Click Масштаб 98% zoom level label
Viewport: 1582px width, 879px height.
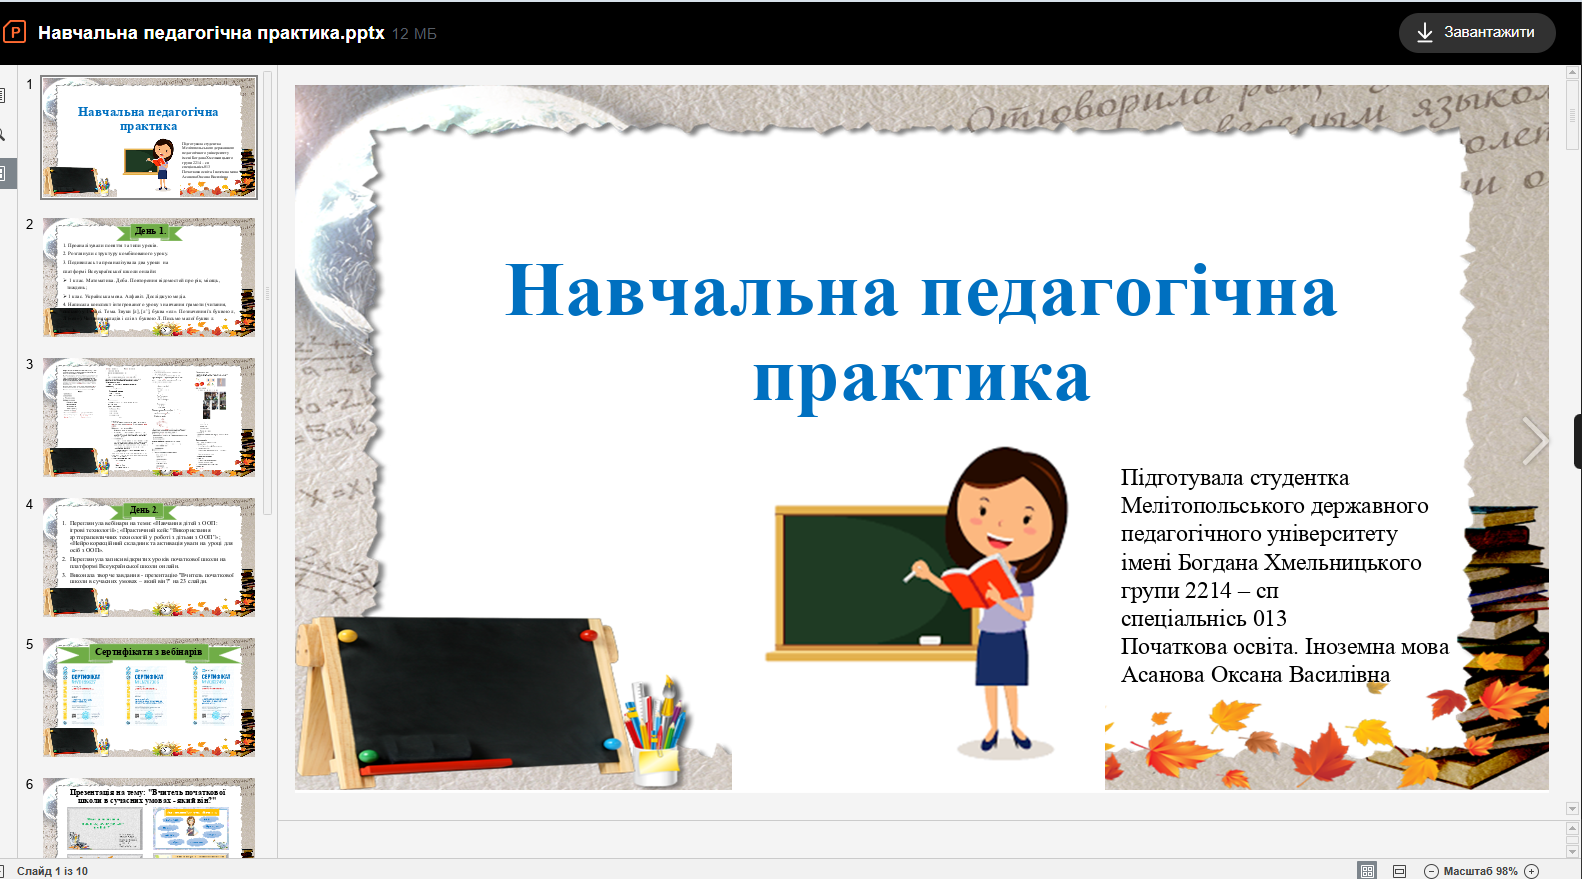click(x=1480, y=871)
